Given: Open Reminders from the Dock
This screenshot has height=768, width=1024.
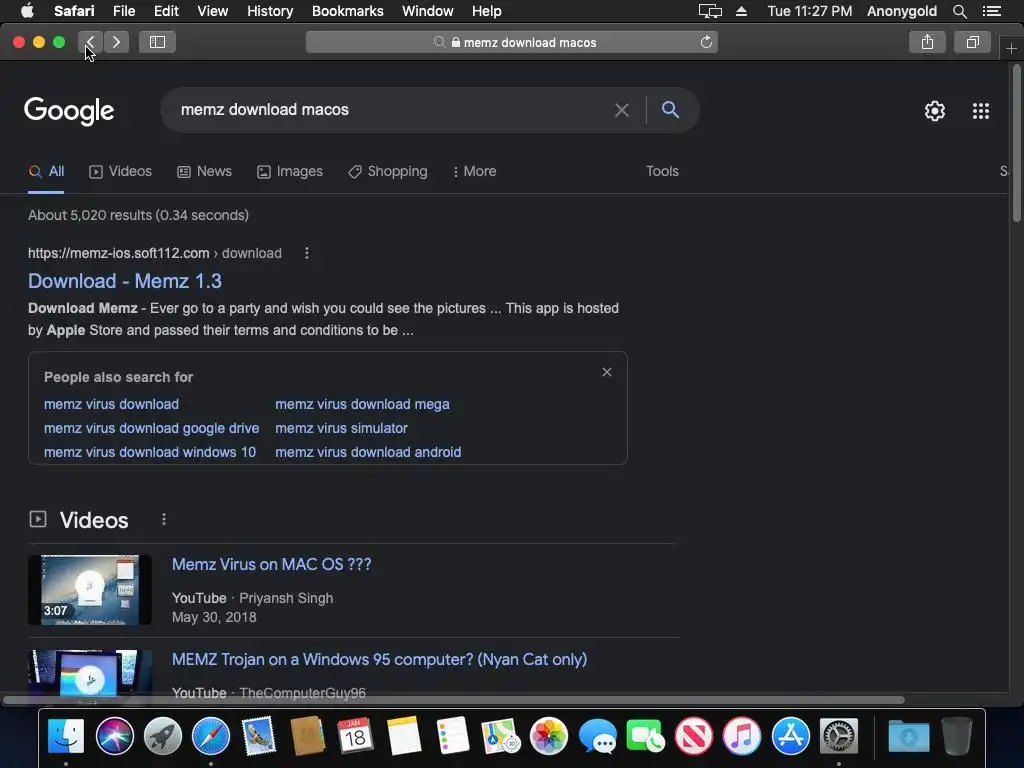Looking at the screenshot, I should 452,736.
